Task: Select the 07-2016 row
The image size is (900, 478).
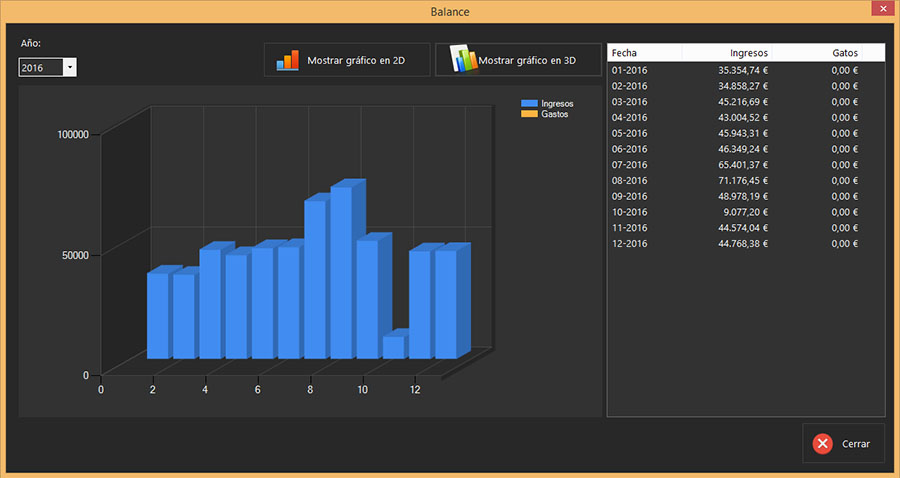Action: 746,165
